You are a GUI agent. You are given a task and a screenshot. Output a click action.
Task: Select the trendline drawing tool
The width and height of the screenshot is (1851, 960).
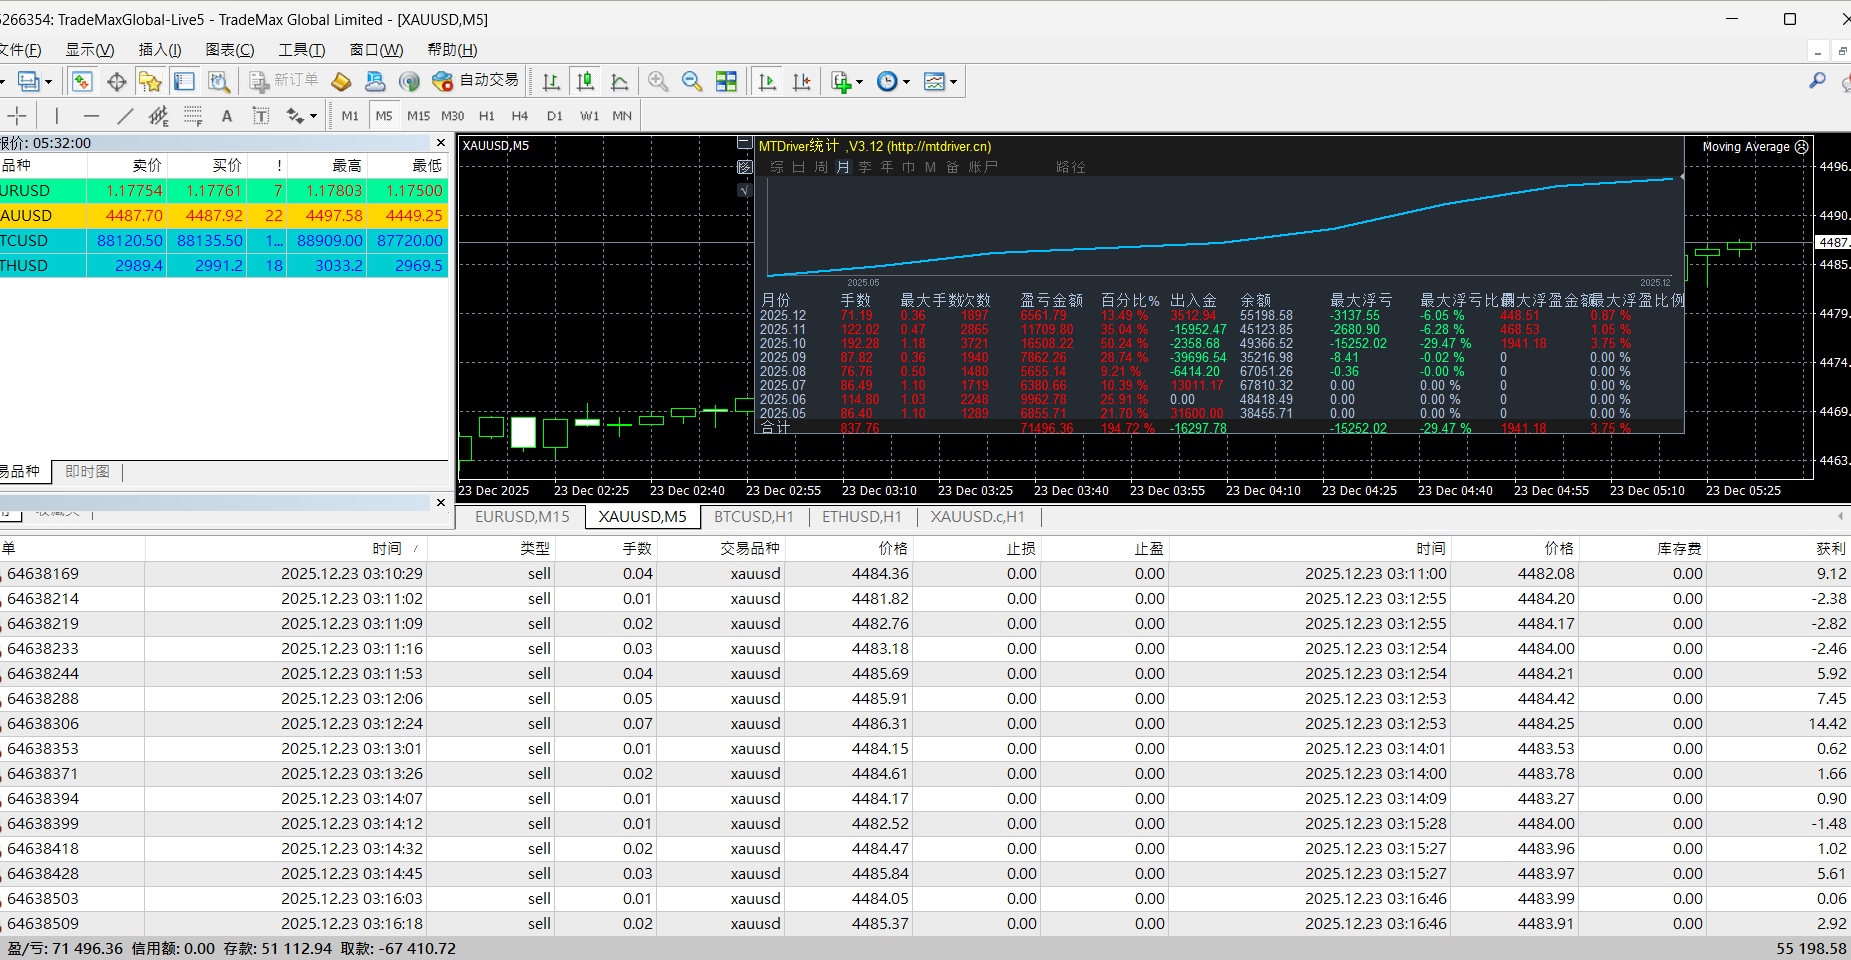point(125,116)
